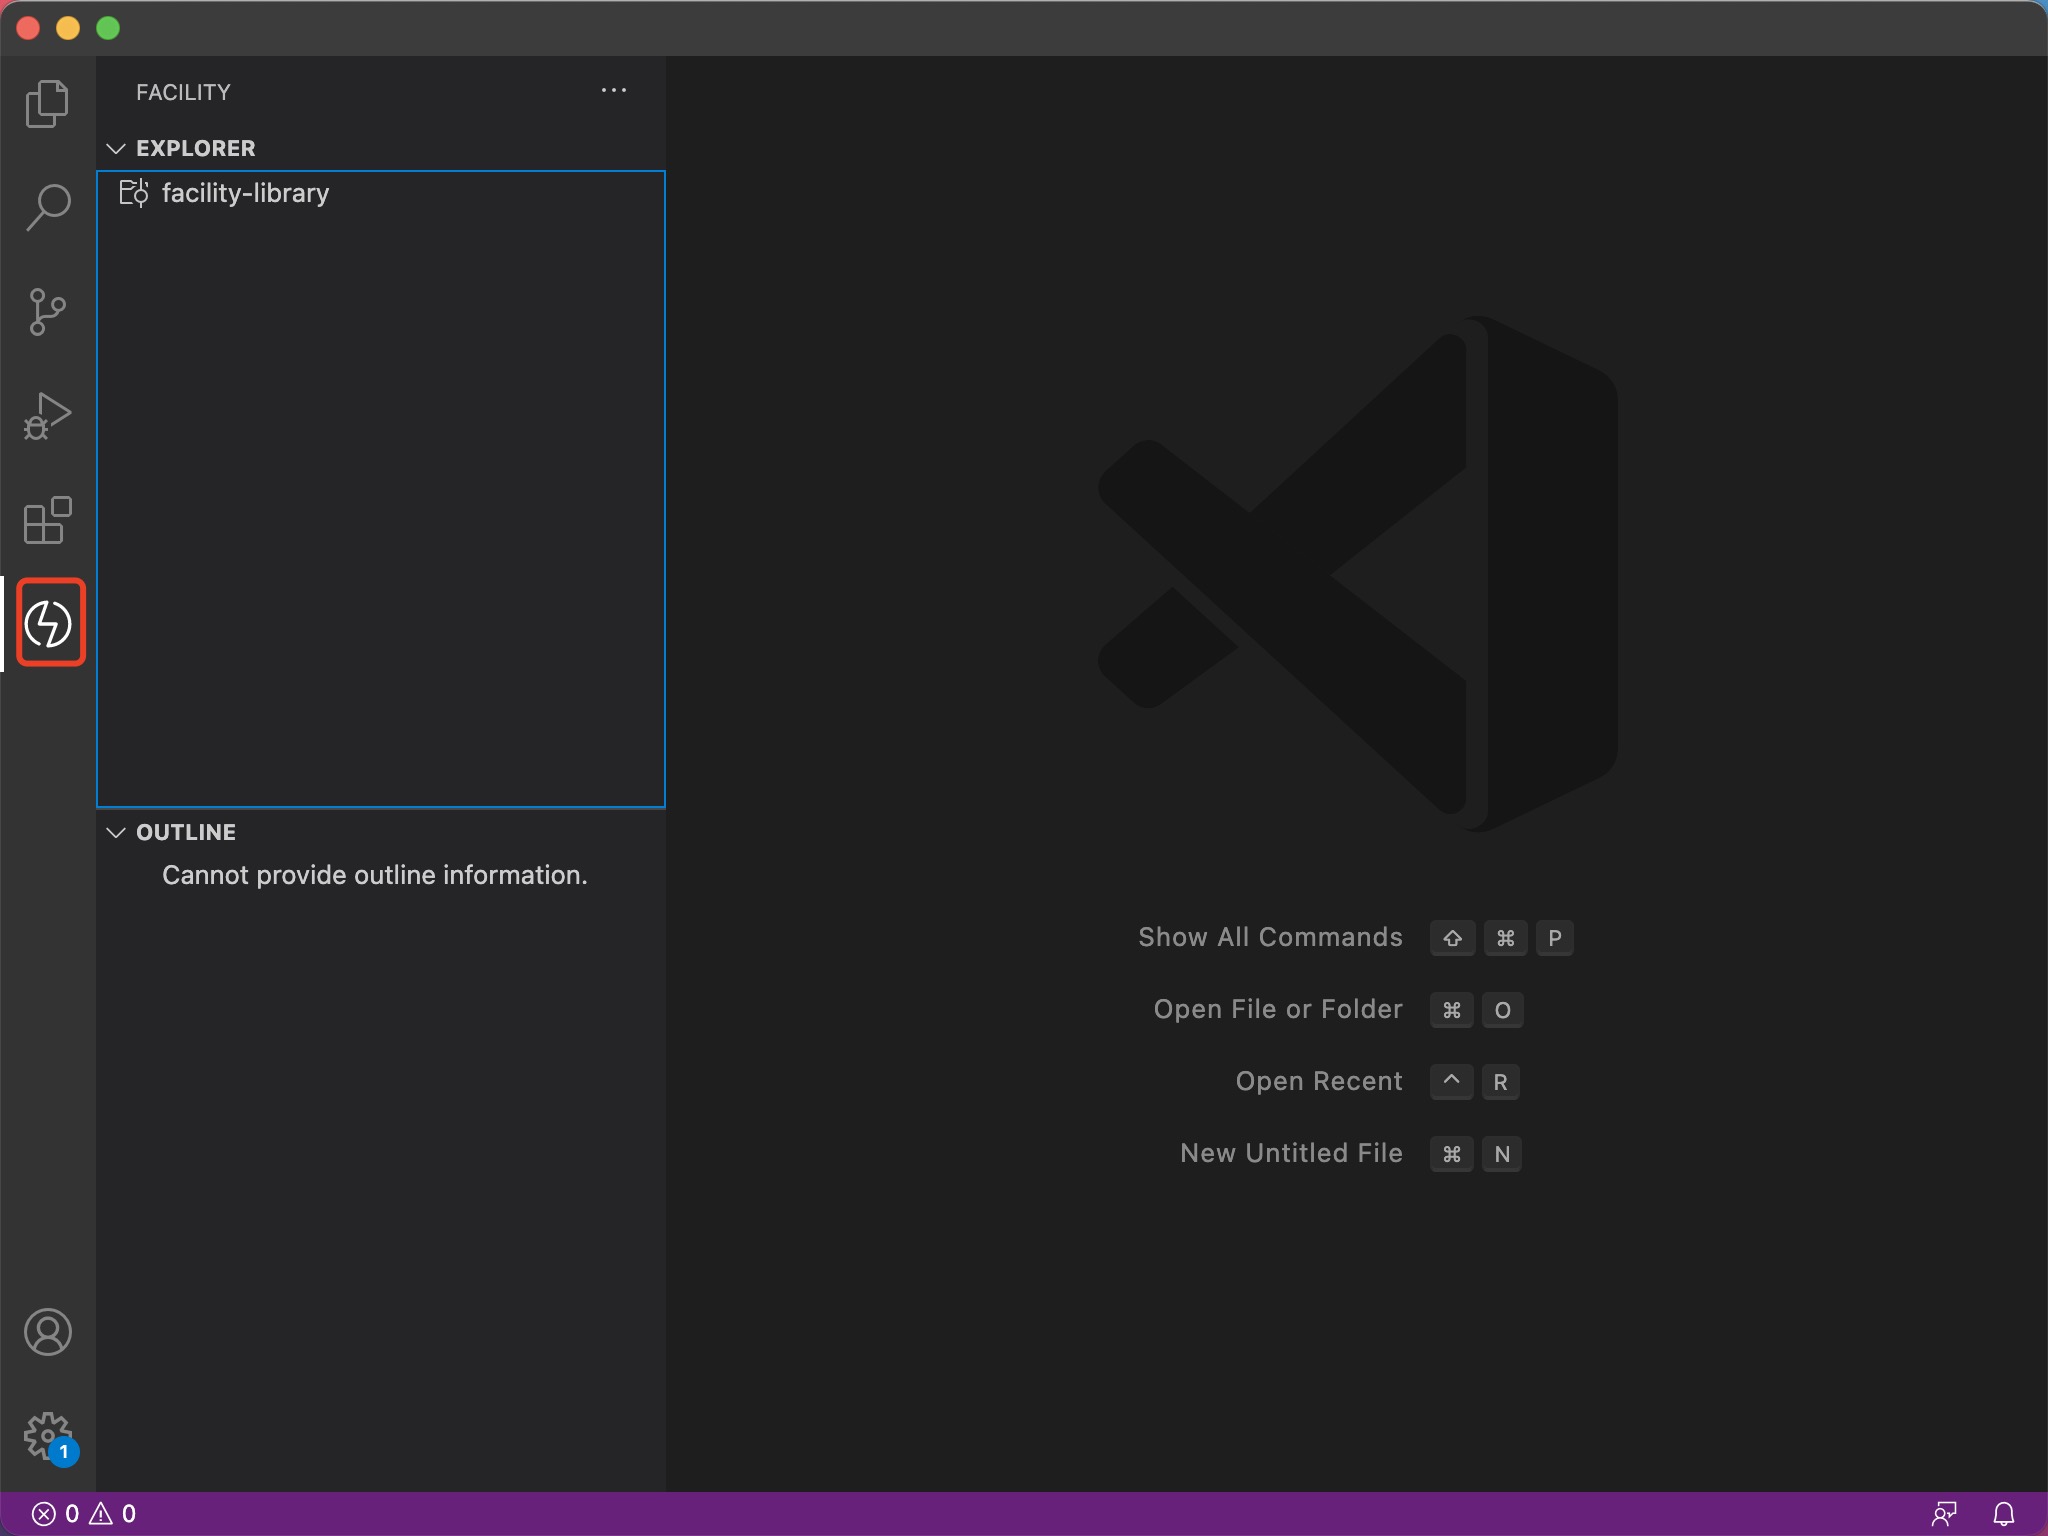
Task: Open the Extensions view
Action: coord(47,520)
